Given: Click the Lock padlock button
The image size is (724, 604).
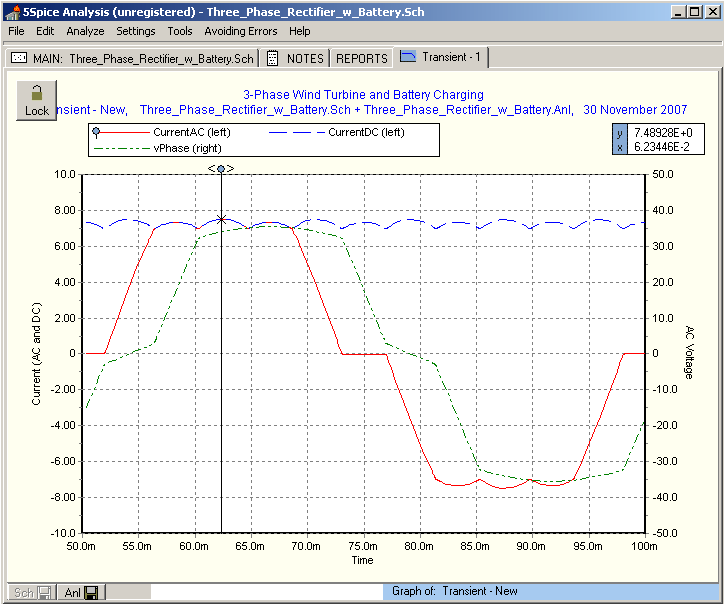Looking at the screenshot, I should point(36,100).
